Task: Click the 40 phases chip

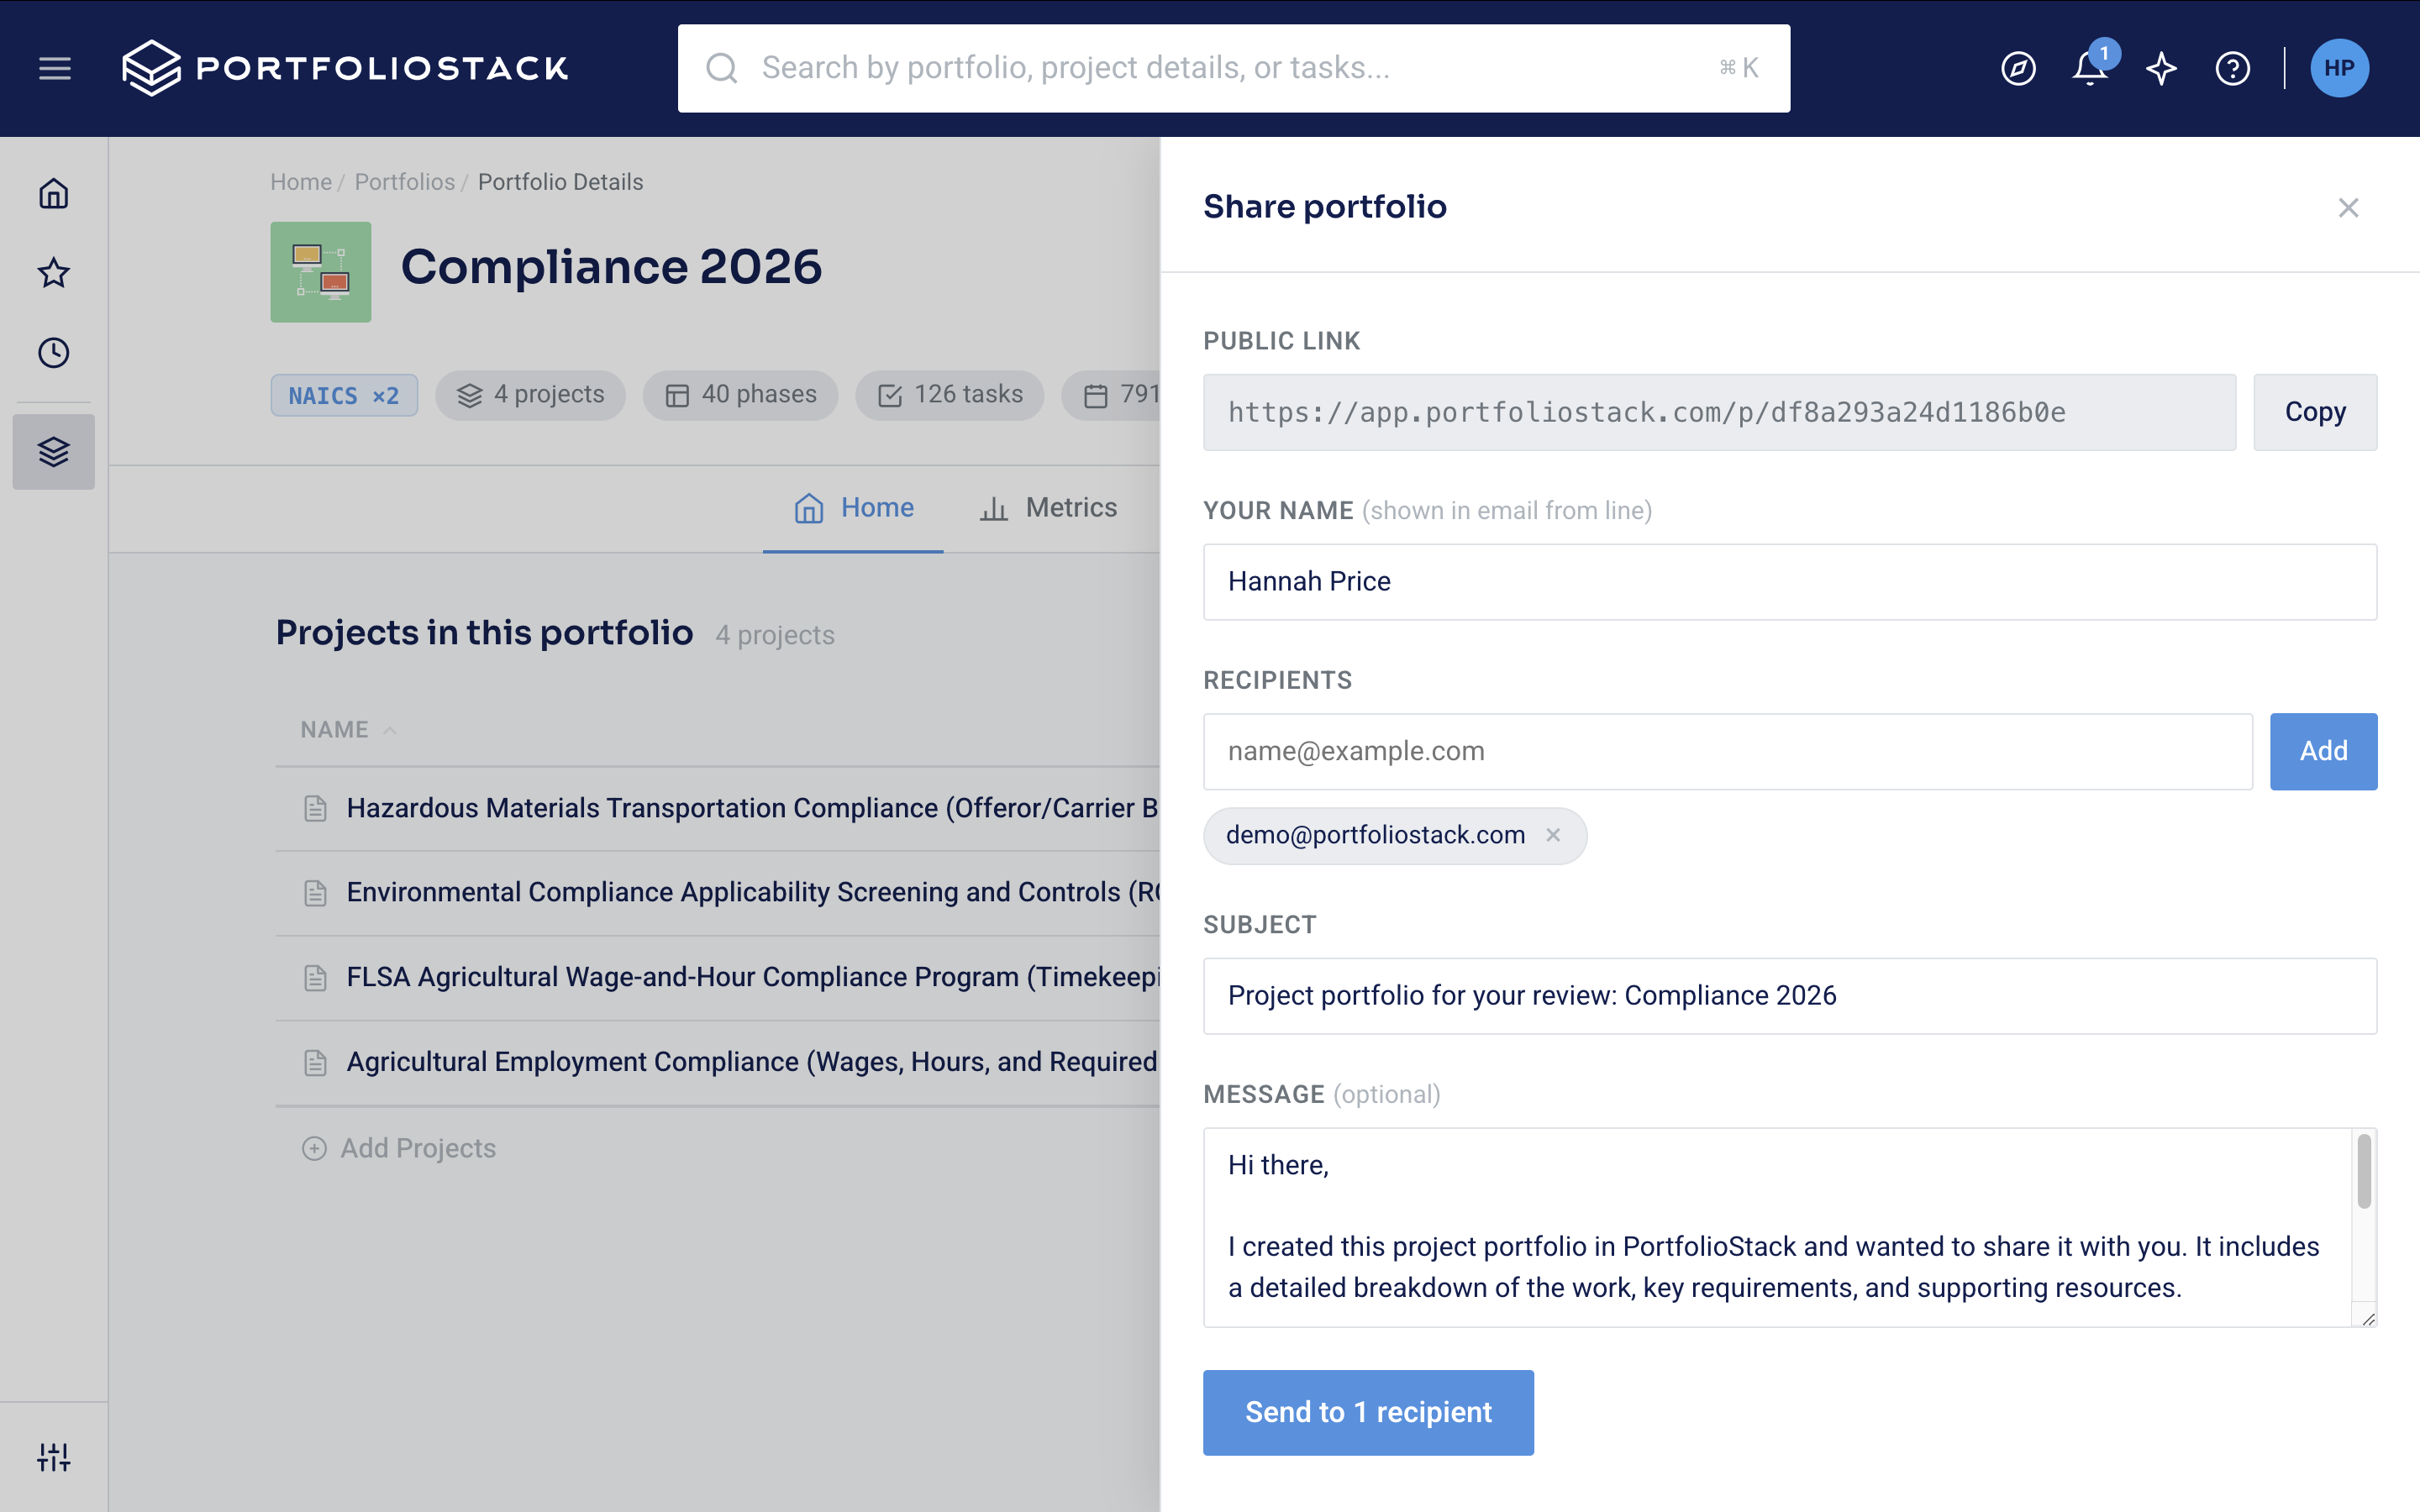Action: [x=740, y=395]
